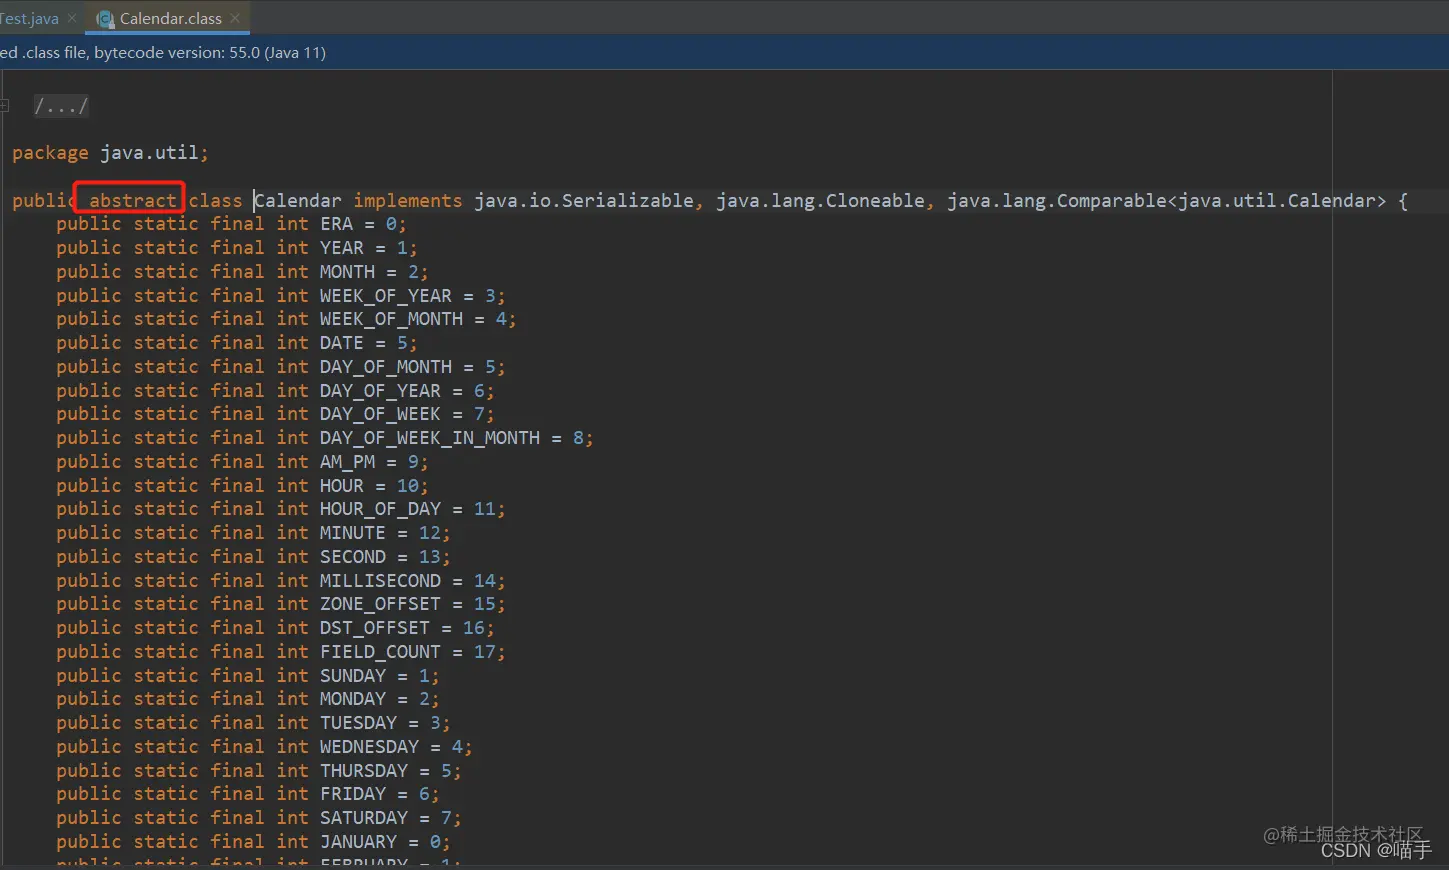1449x870 pixels.
Task: Click the SECOND constant
Action: coord(353,557)
